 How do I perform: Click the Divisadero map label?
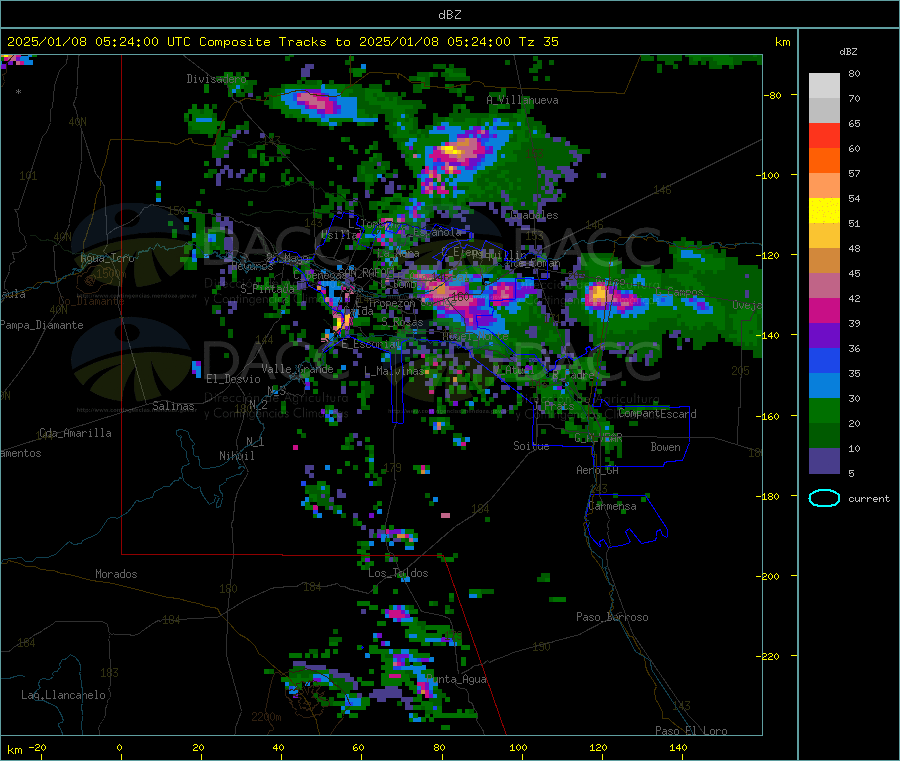pyautogui.click(x=216, y=79)
